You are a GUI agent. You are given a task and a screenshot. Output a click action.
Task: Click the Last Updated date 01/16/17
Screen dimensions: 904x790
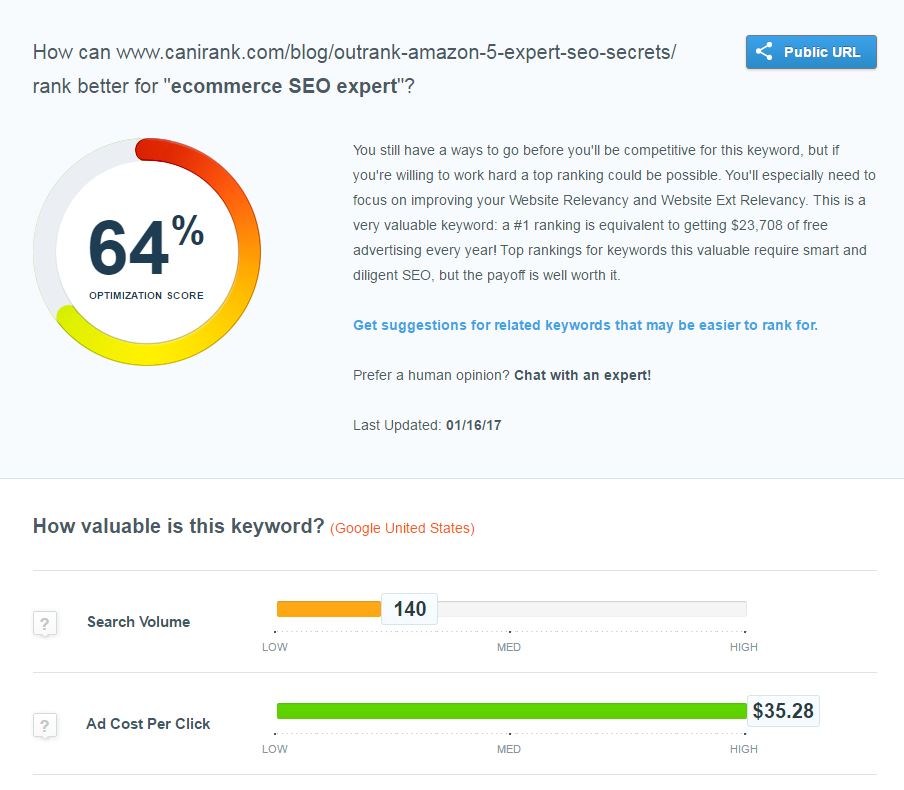tap(473, 426)
